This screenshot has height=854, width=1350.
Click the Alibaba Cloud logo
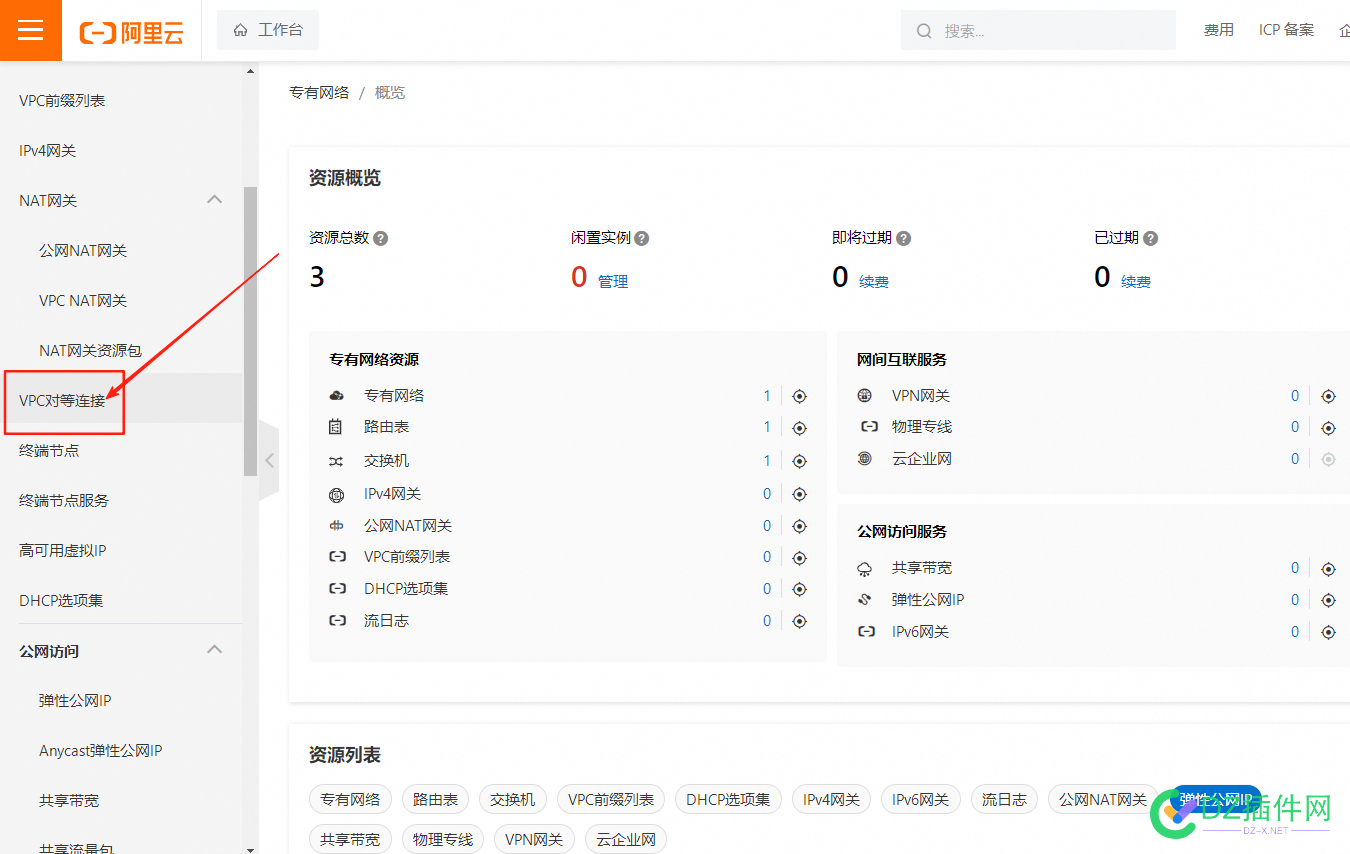(130, 30)
